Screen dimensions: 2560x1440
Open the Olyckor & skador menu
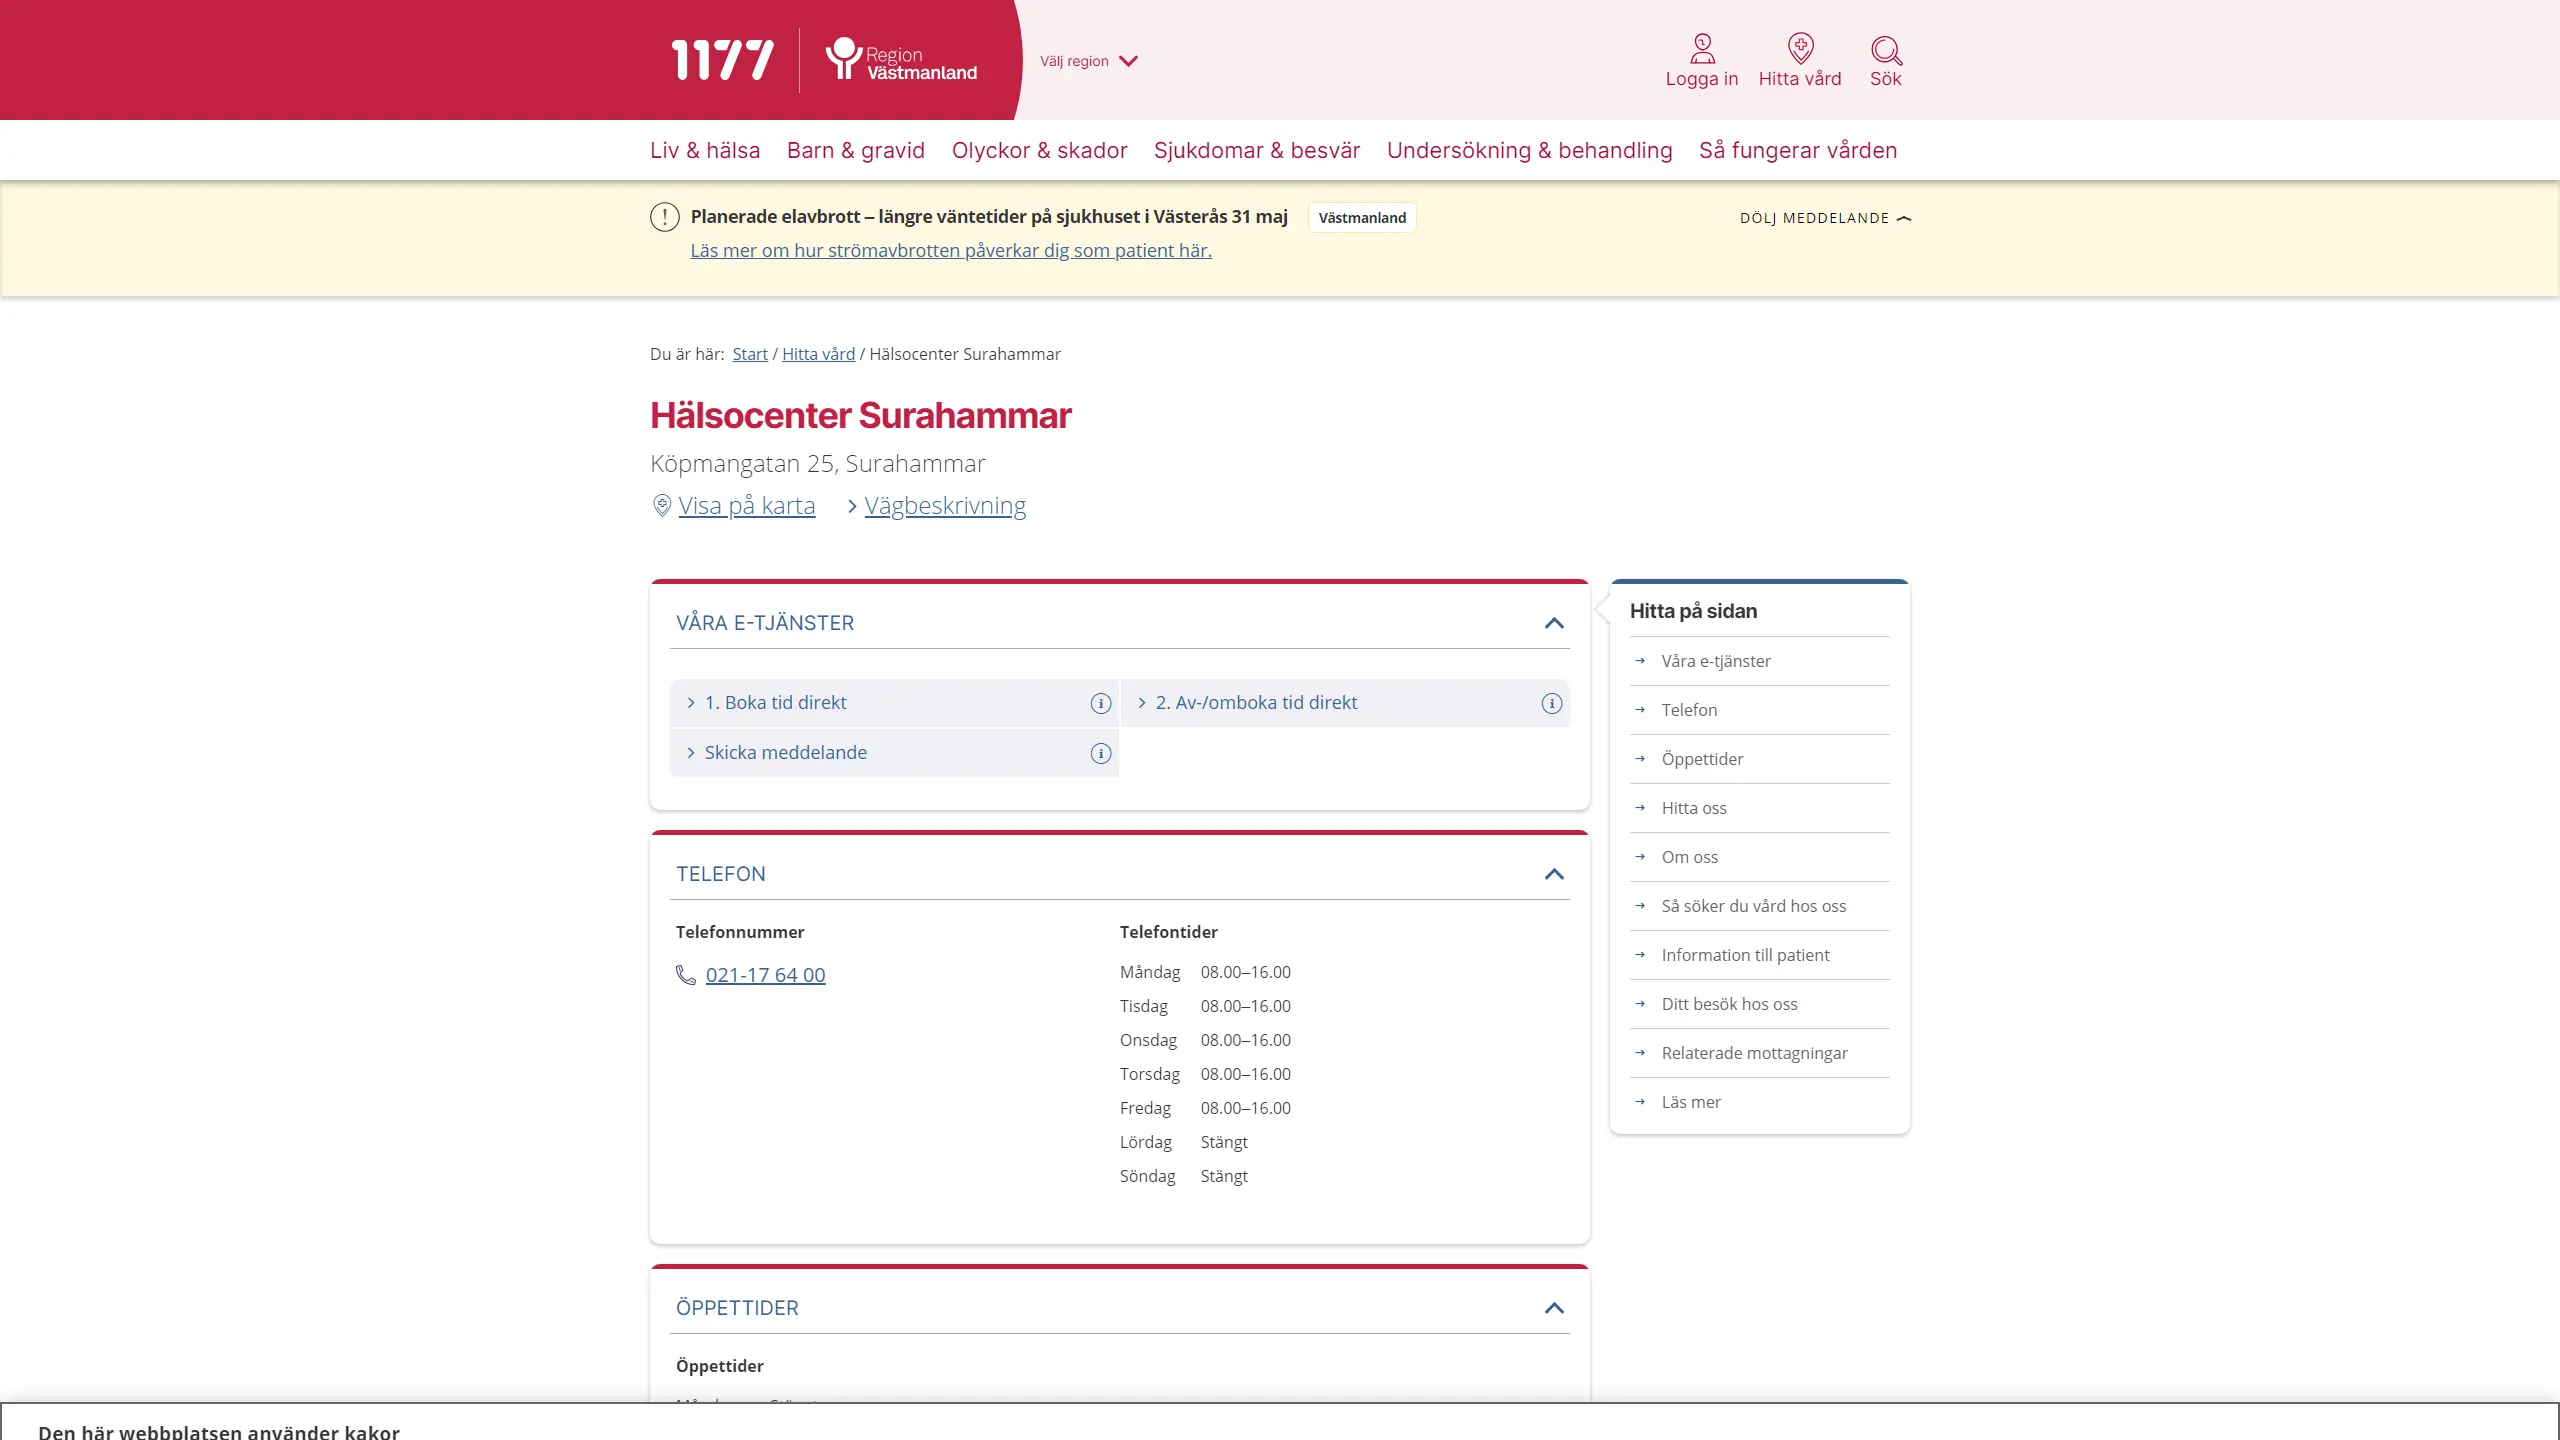pyautogui.click(x=1040, y=150)
